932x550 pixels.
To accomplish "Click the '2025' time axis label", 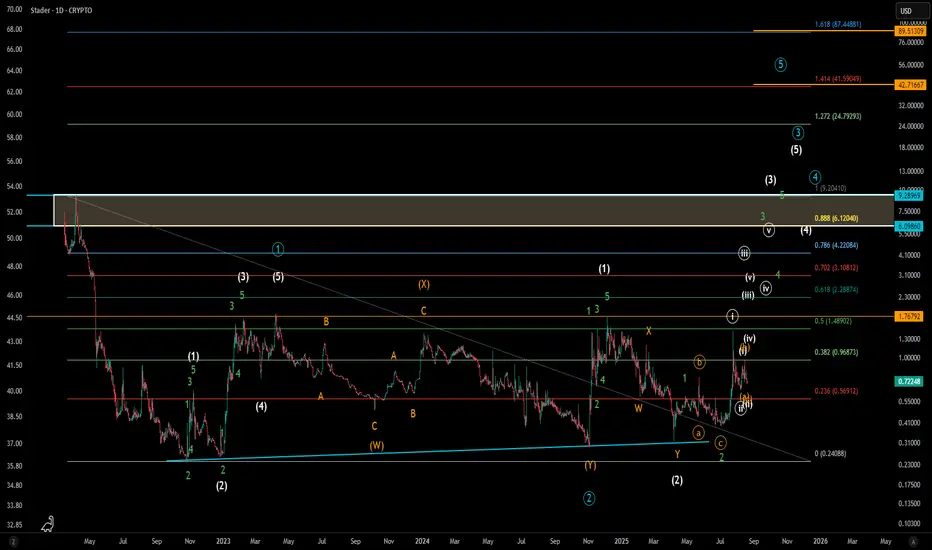I will 621,541.
